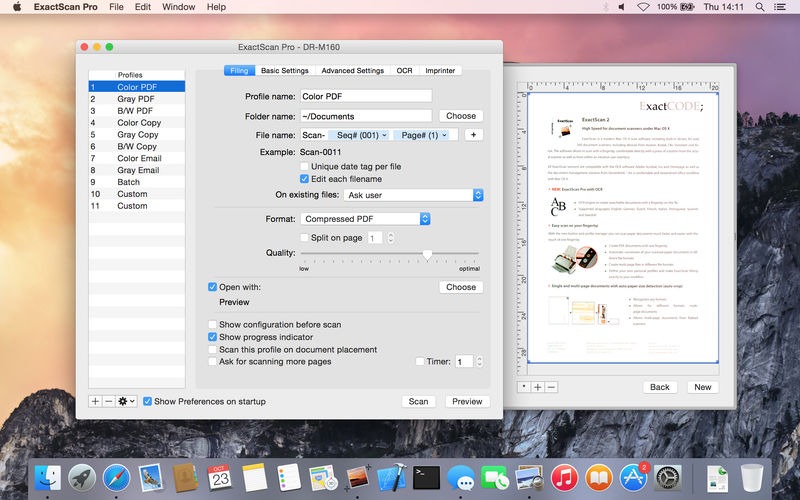The width and height of the screenshot is (800, 500).
Task: Open the gear actions menu under profiles
Action: tap(126, 401)
